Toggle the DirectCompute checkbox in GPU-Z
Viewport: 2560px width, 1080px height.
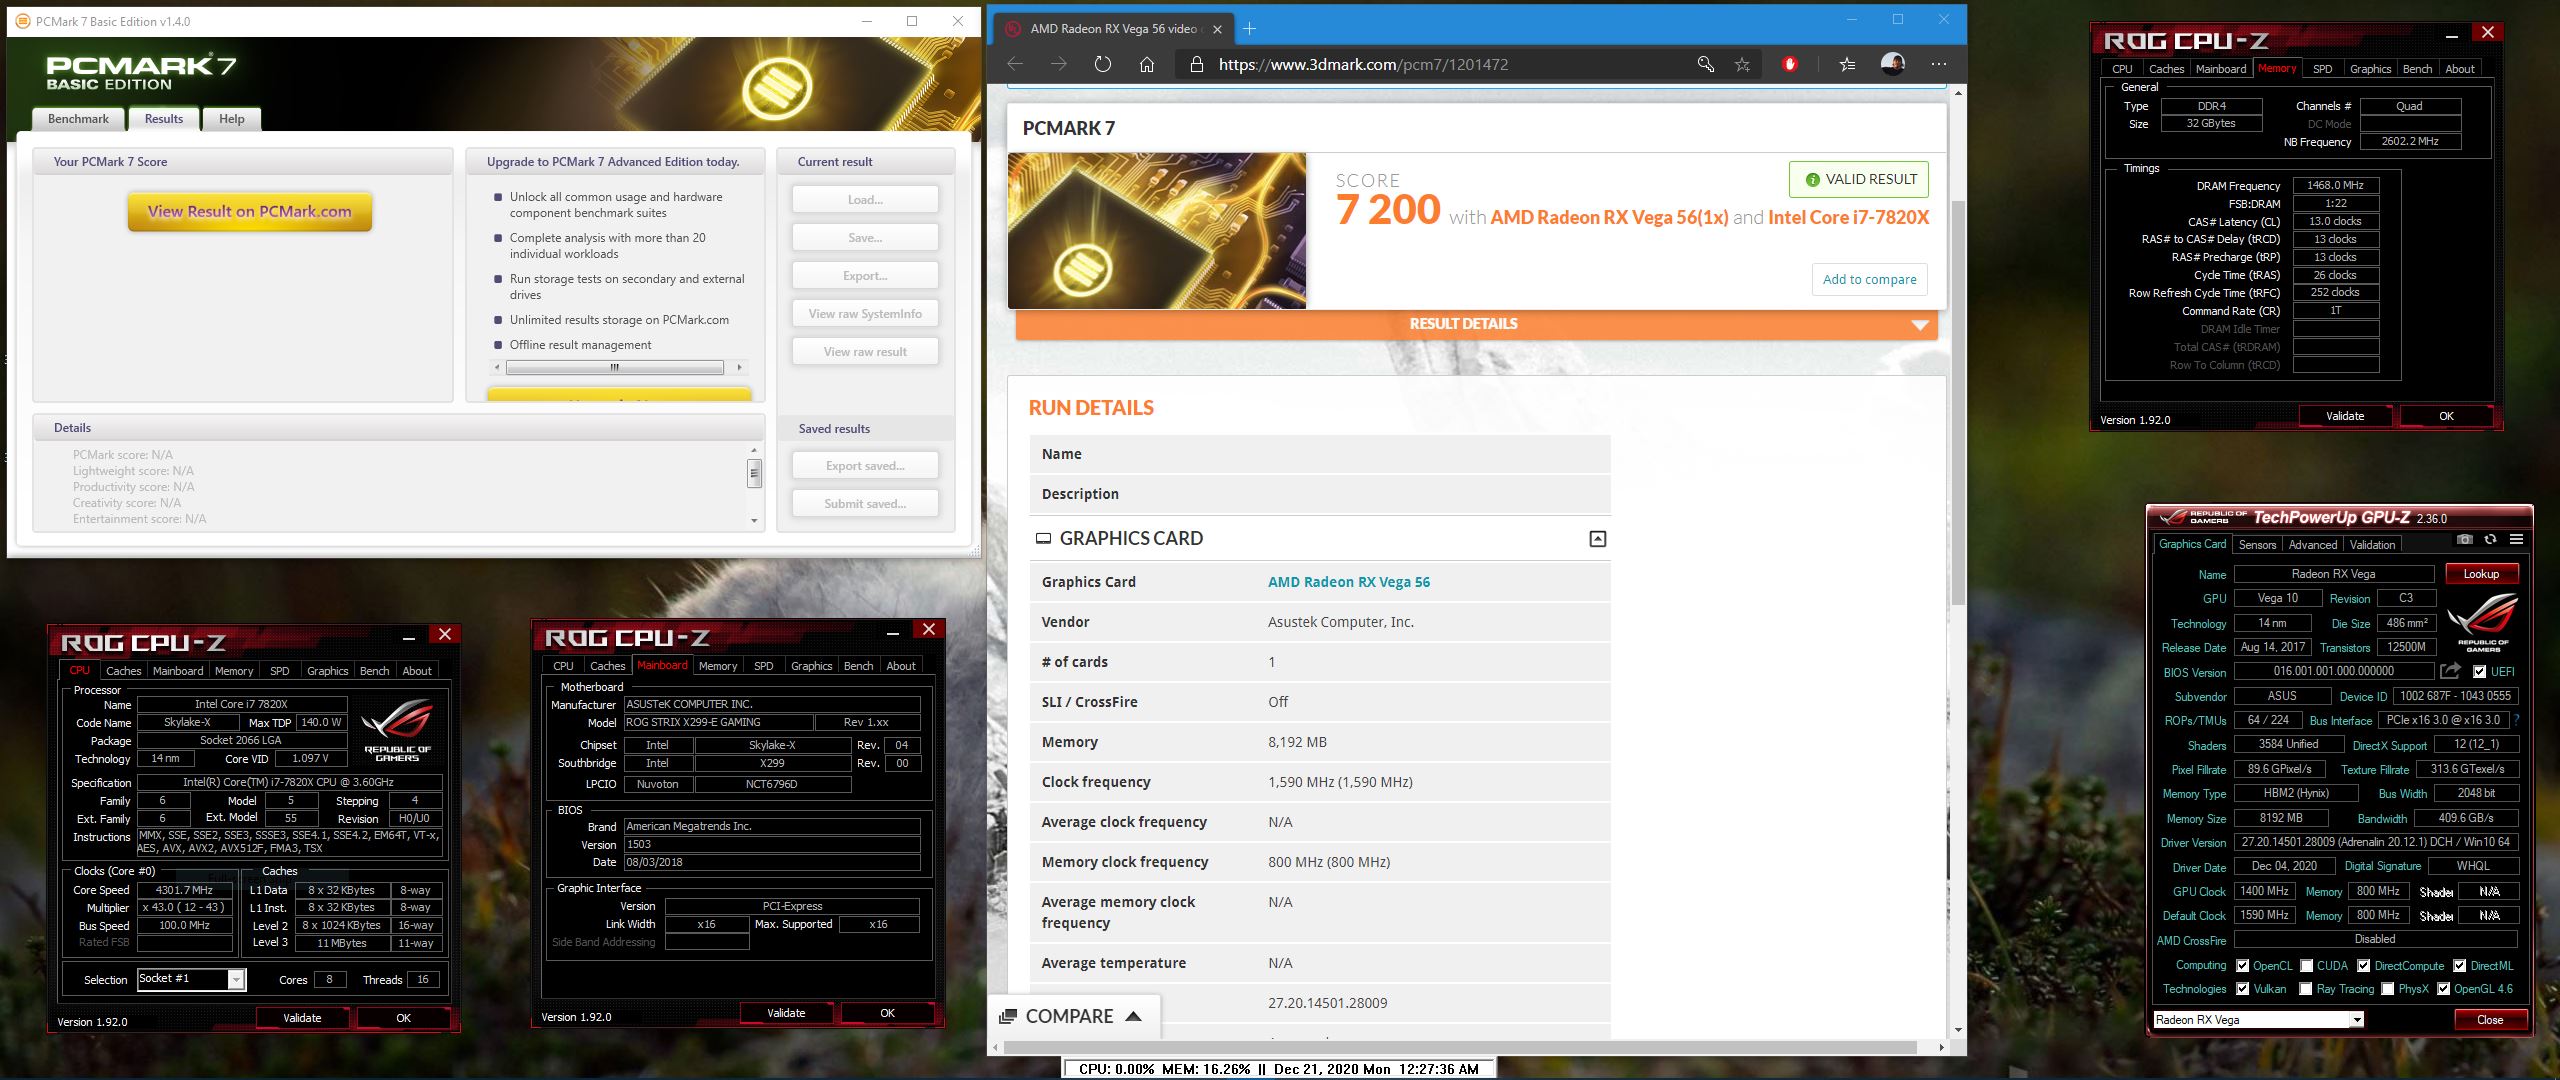[x=2363, y=966]
